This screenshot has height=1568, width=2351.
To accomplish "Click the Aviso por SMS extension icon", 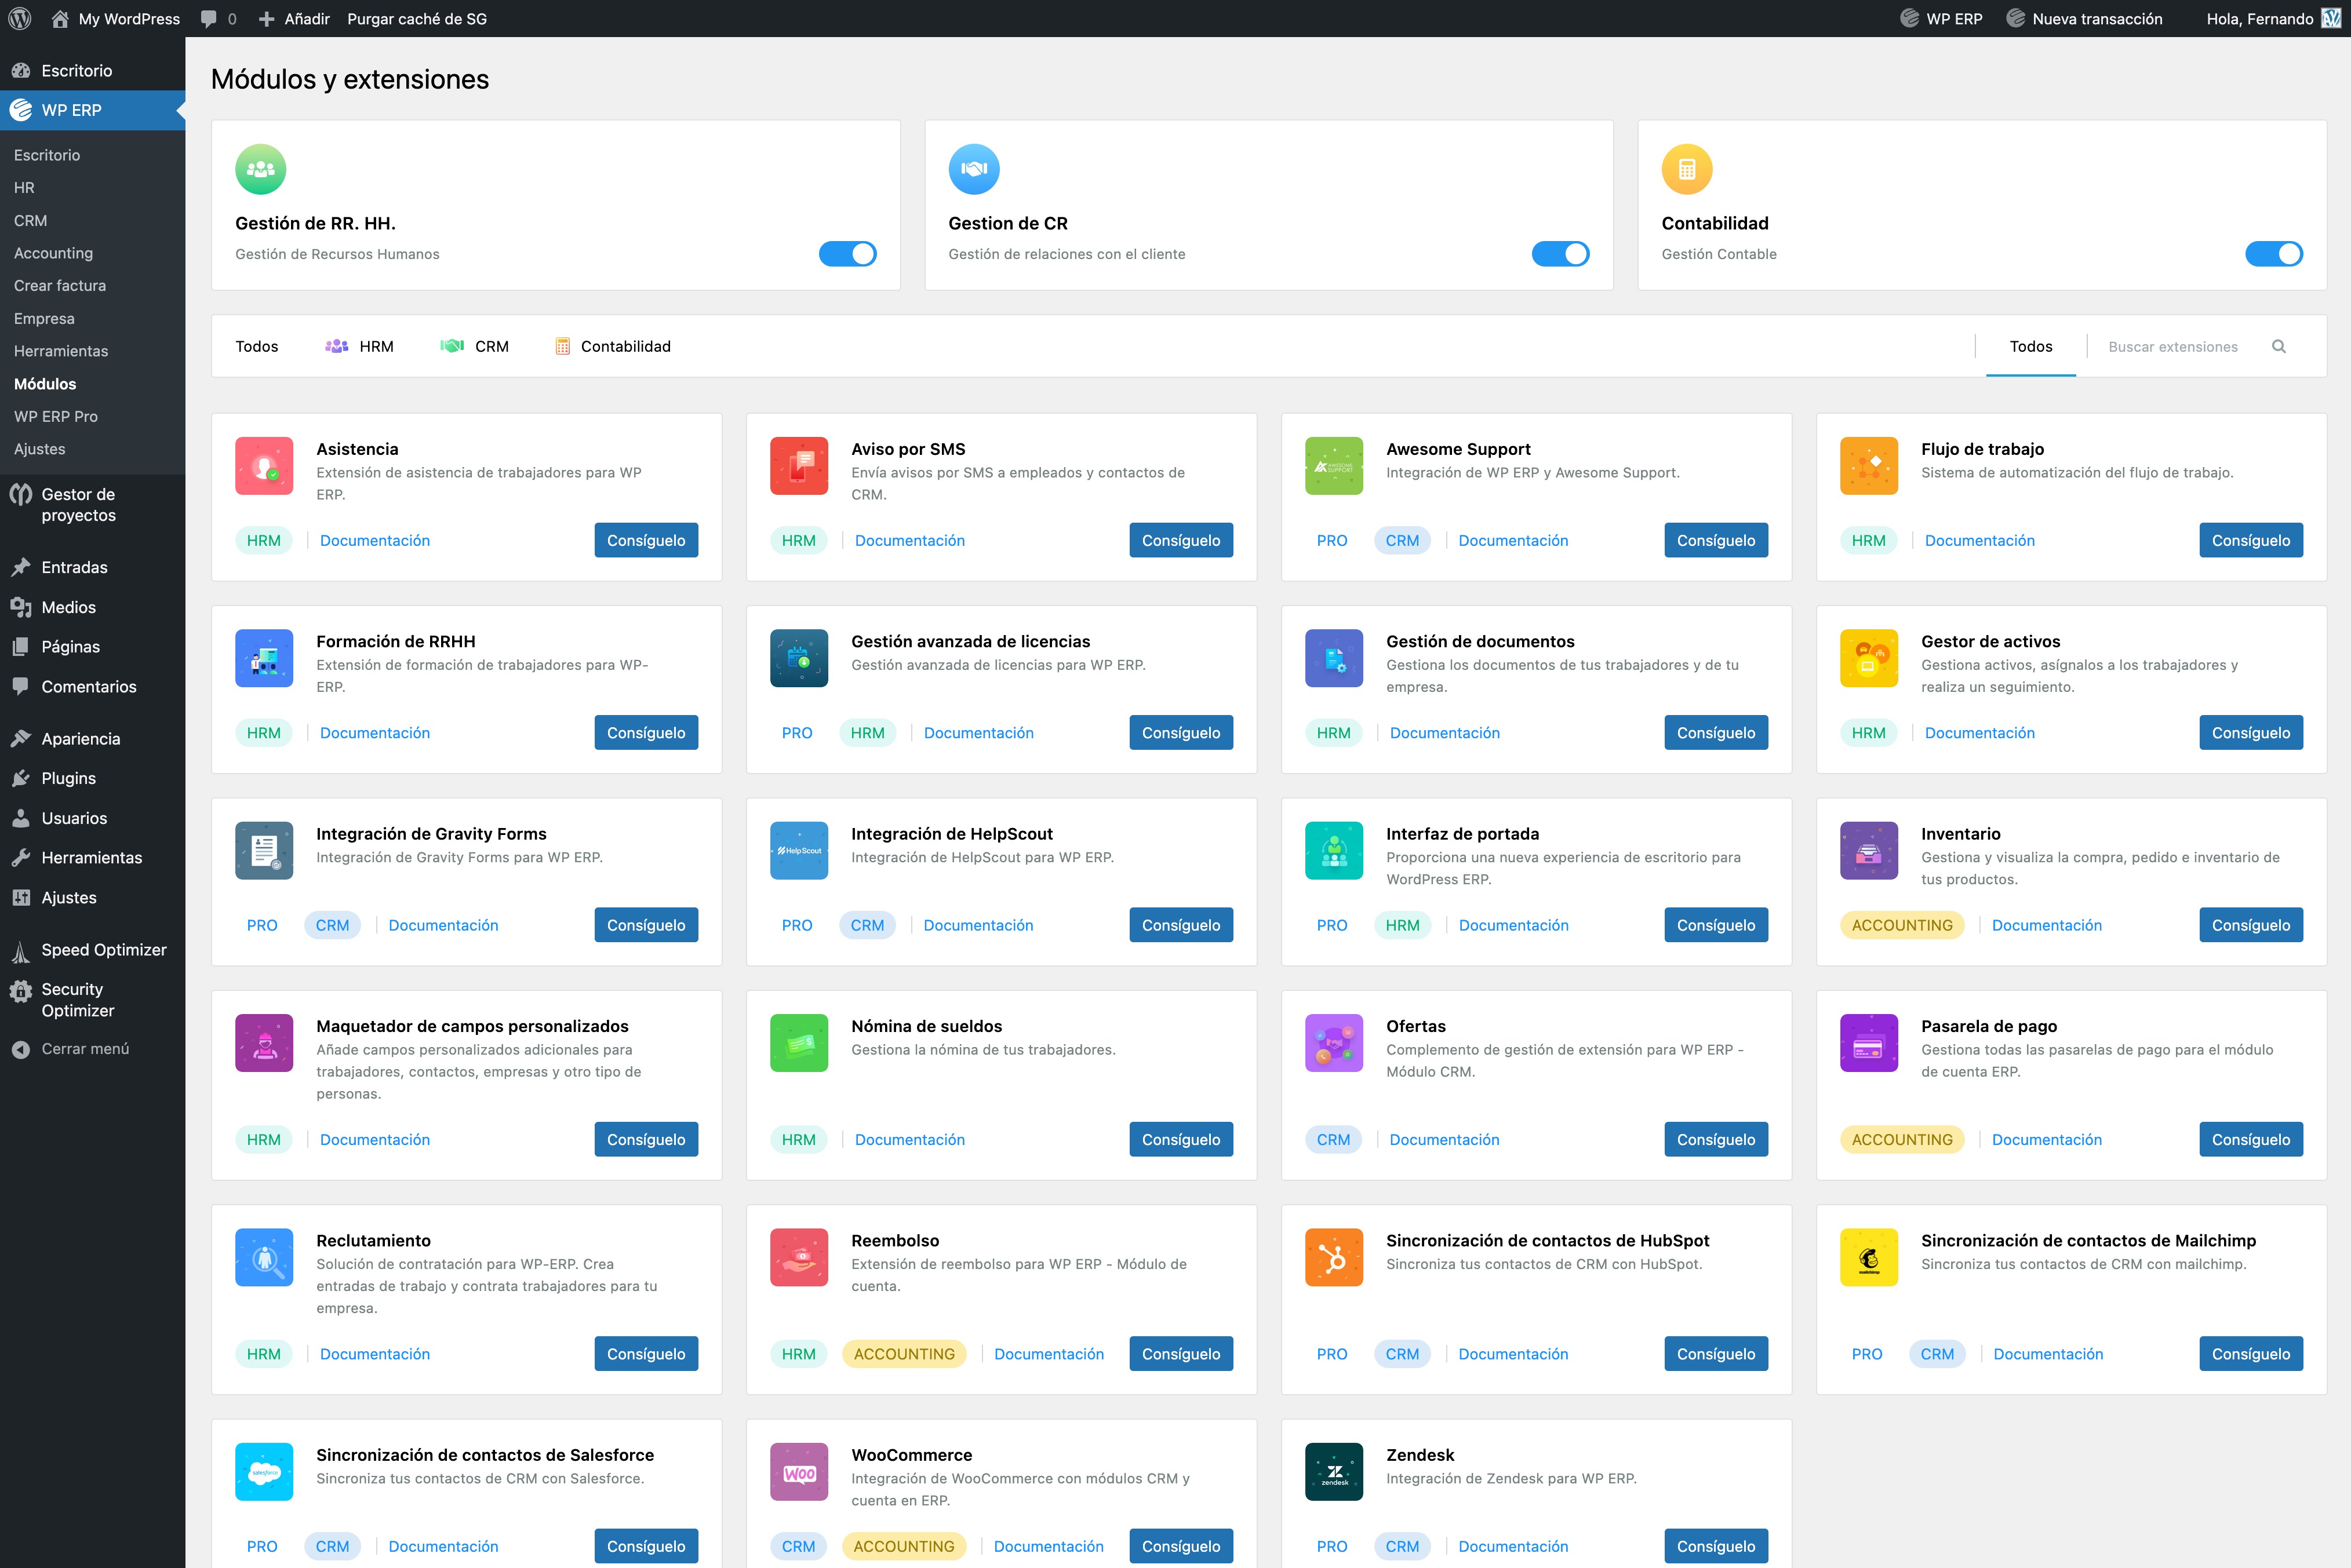I will click(x=799, y=466).
